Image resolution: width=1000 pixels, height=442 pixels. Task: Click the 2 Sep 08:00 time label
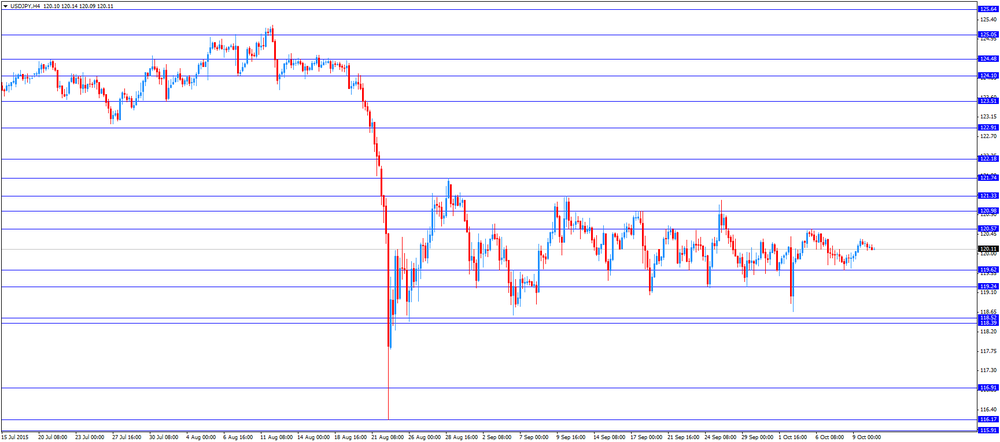(497, 438)
